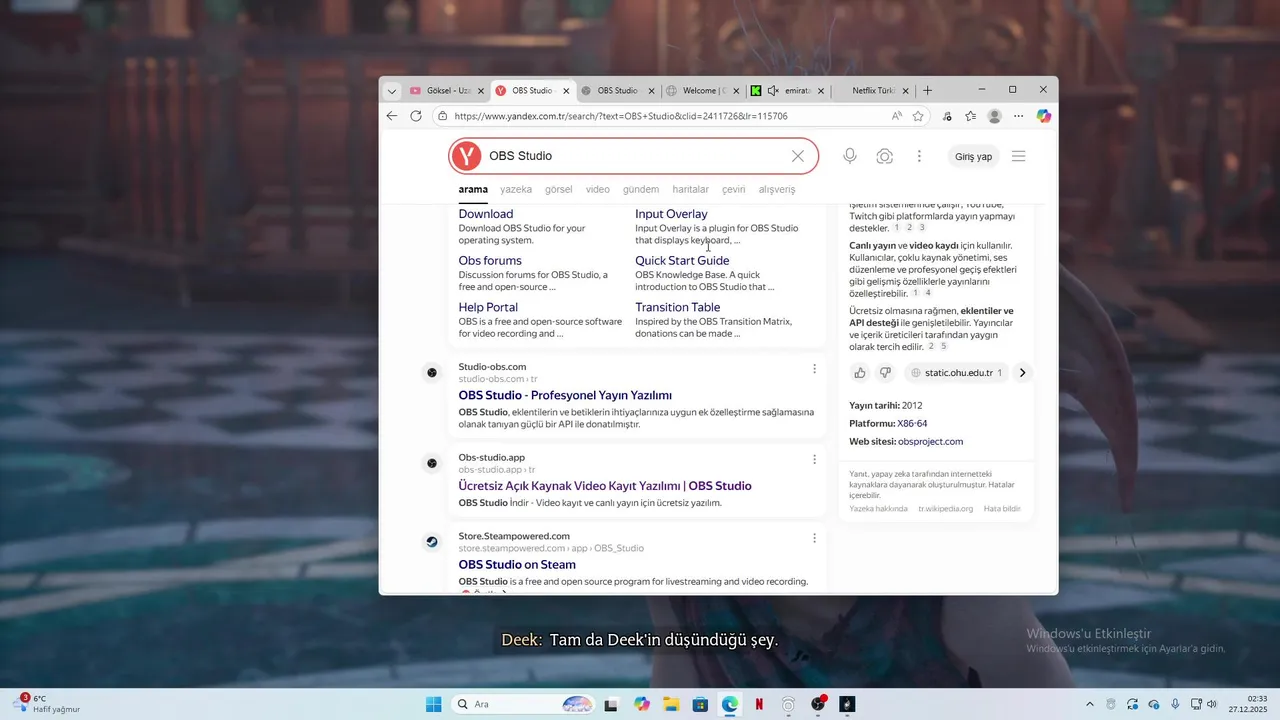1280x720 pixels.
Task: Start voice search with microphone icon
Action: tap(850, 156)
